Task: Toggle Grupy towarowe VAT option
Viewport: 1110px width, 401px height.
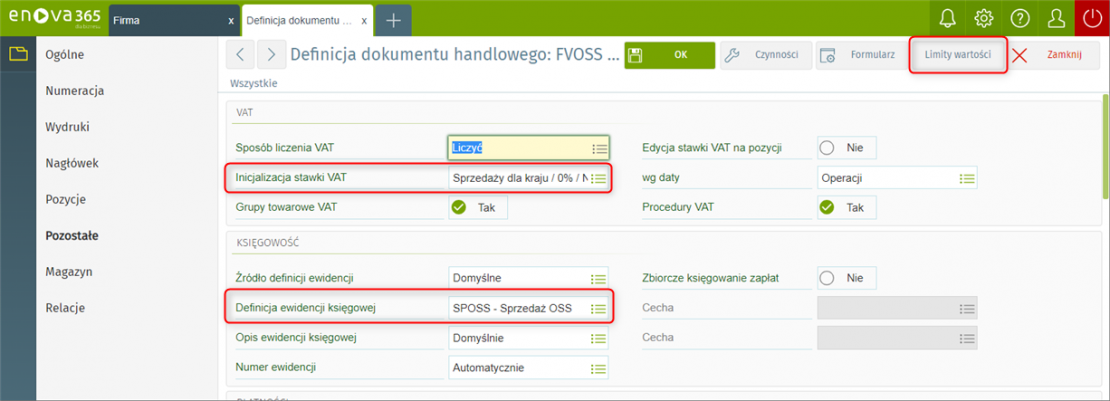Action: (477, 208)
